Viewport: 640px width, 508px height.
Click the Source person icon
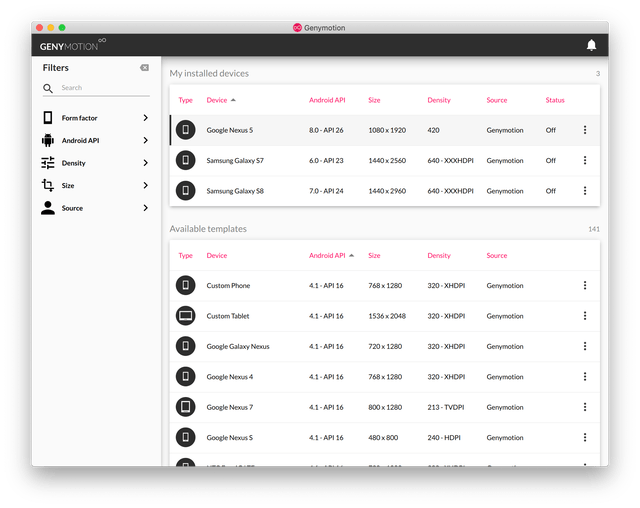point(48,208)
